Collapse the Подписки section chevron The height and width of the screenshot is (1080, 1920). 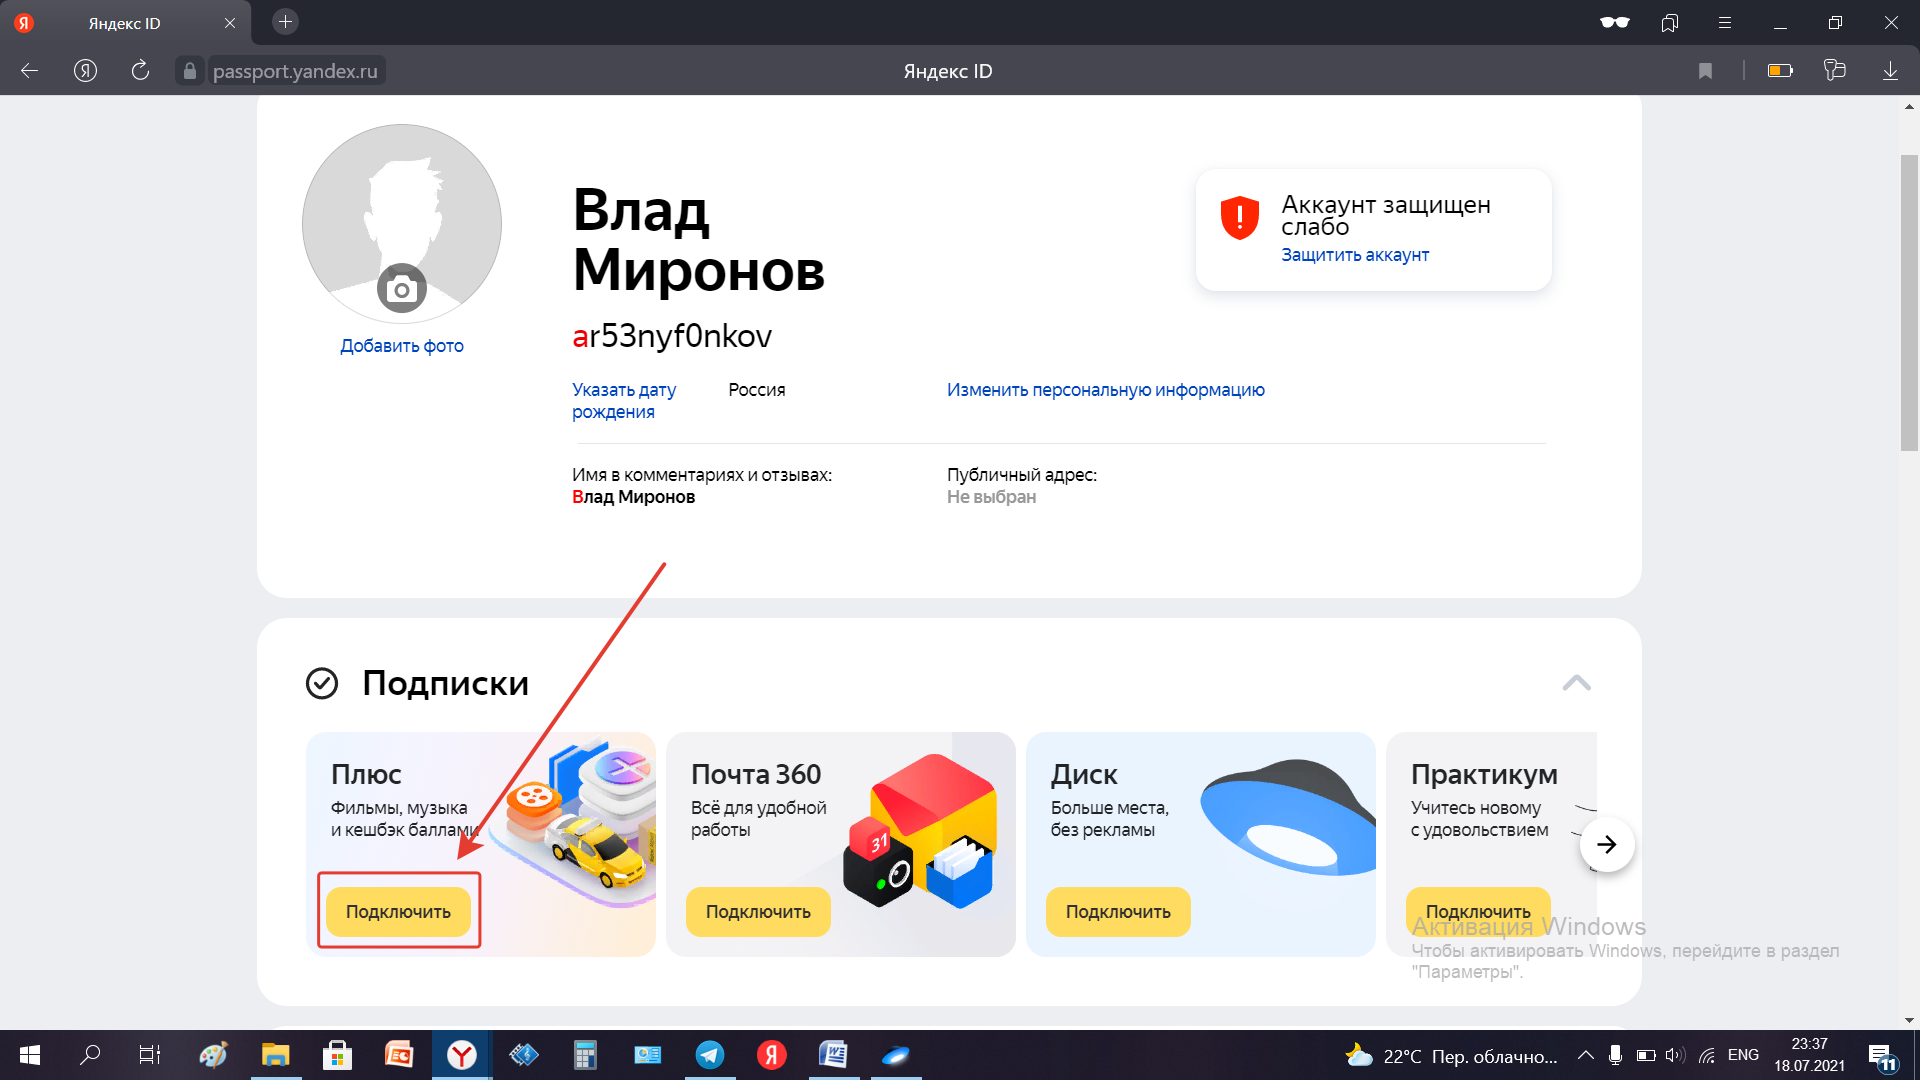[1576, 683]
